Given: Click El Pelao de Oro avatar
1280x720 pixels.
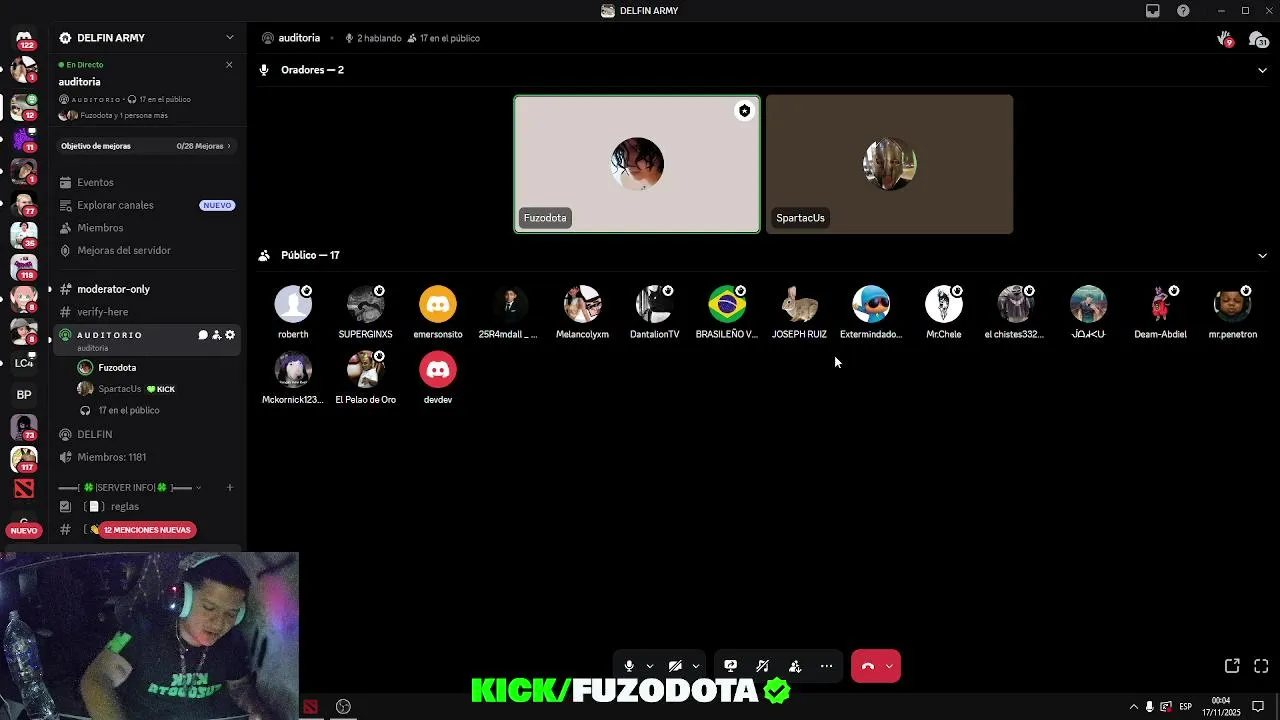Looking at the screenshot, I should [365, 370].
